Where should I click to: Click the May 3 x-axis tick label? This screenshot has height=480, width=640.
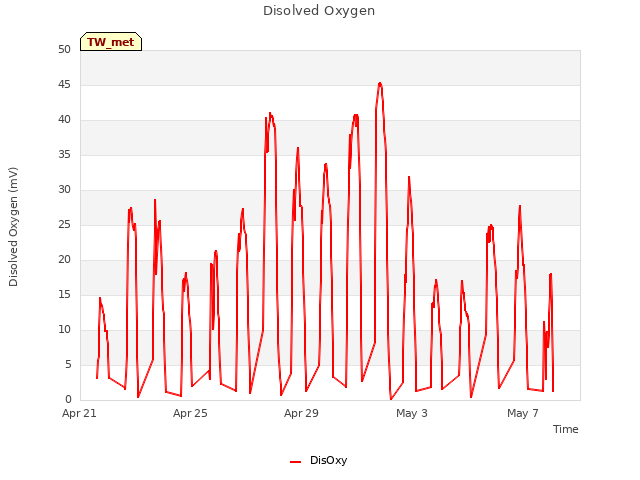(x=412, y=413)
